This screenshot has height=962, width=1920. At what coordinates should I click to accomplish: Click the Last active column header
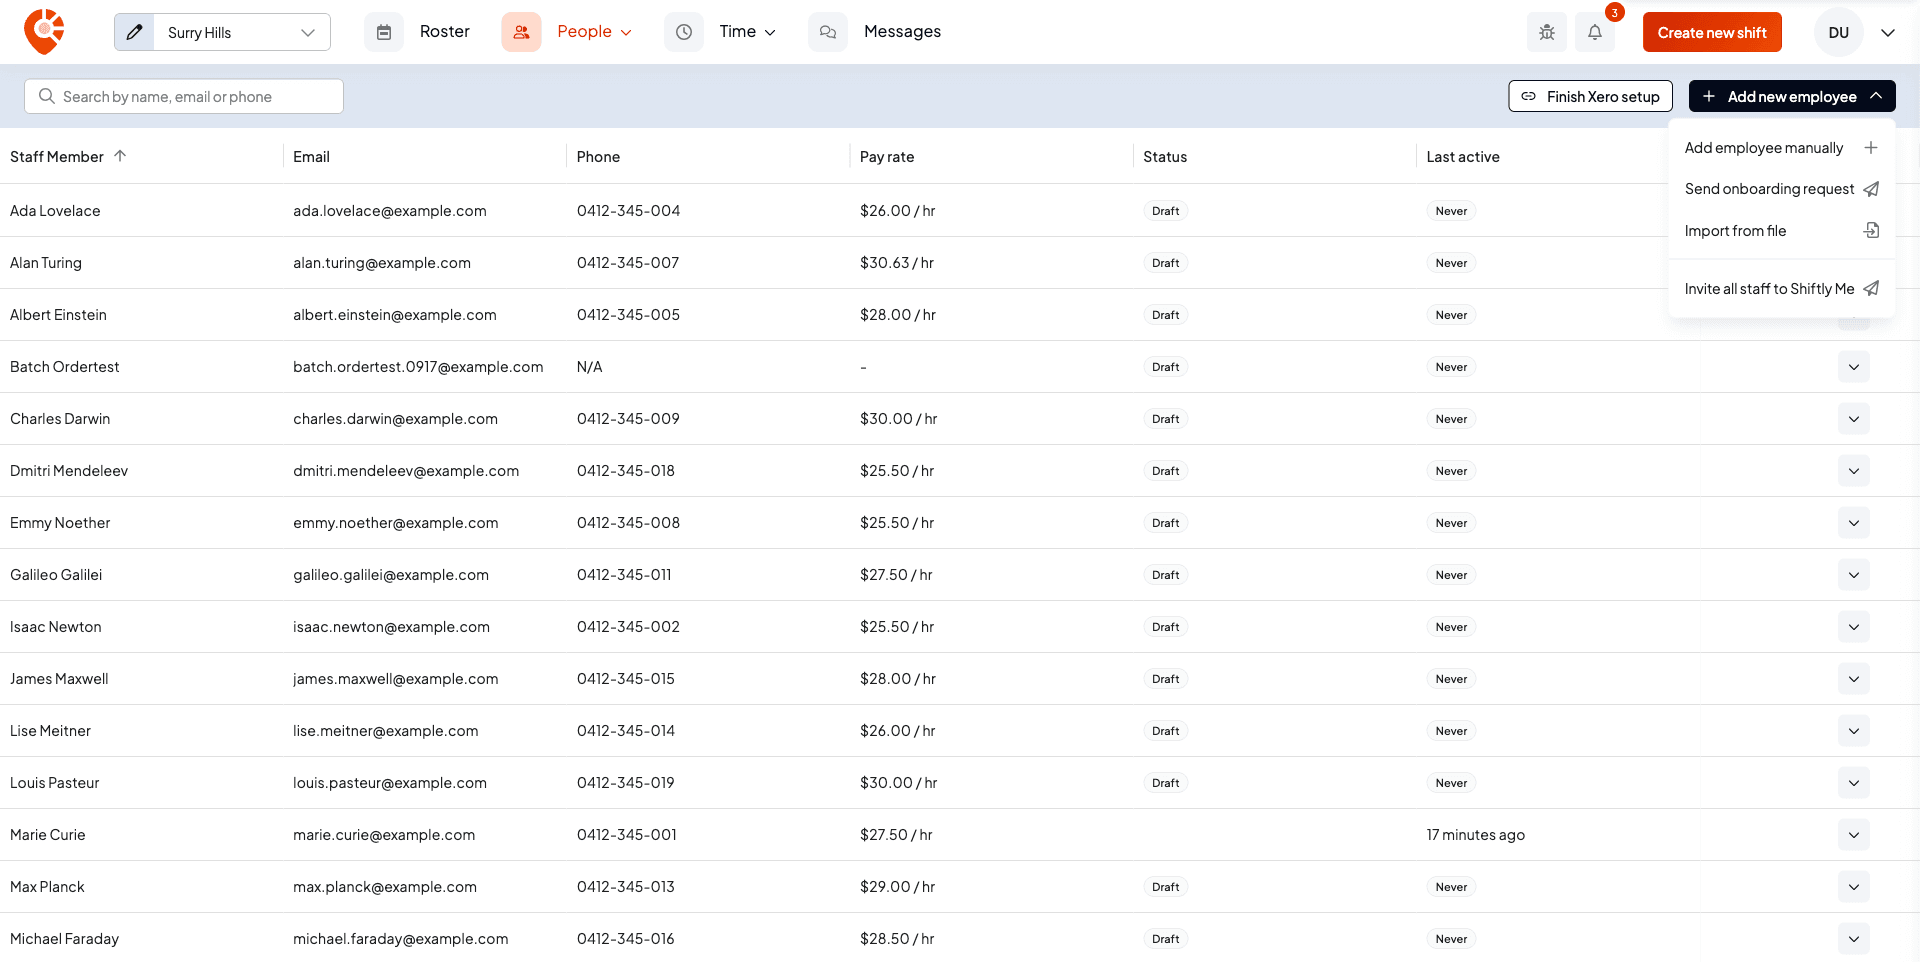pyautogui.click(x=1463, y=157)
